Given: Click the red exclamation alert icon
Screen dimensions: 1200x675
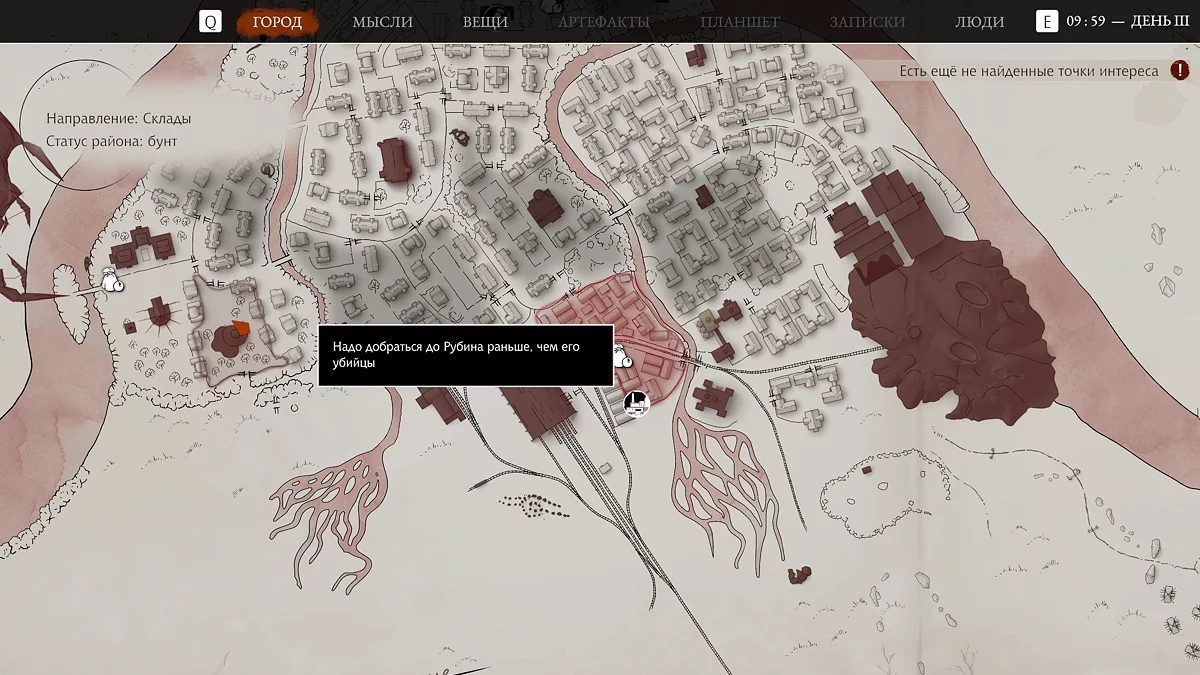Looking at the screenshot, I should (1180, 71).
